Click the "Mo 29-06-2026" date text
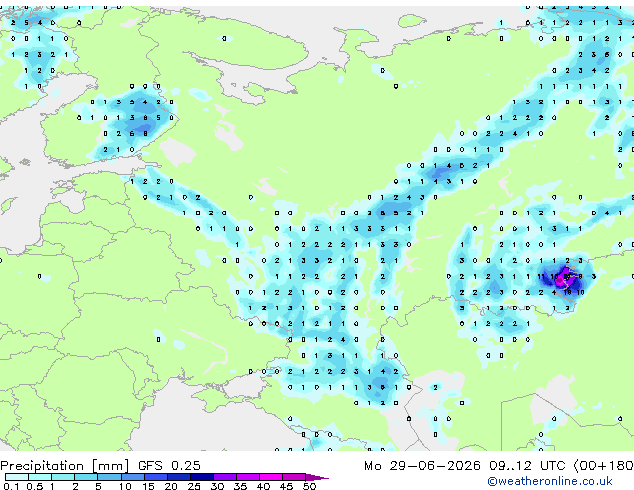Screen dimensions: 634x490 [422, 466]
